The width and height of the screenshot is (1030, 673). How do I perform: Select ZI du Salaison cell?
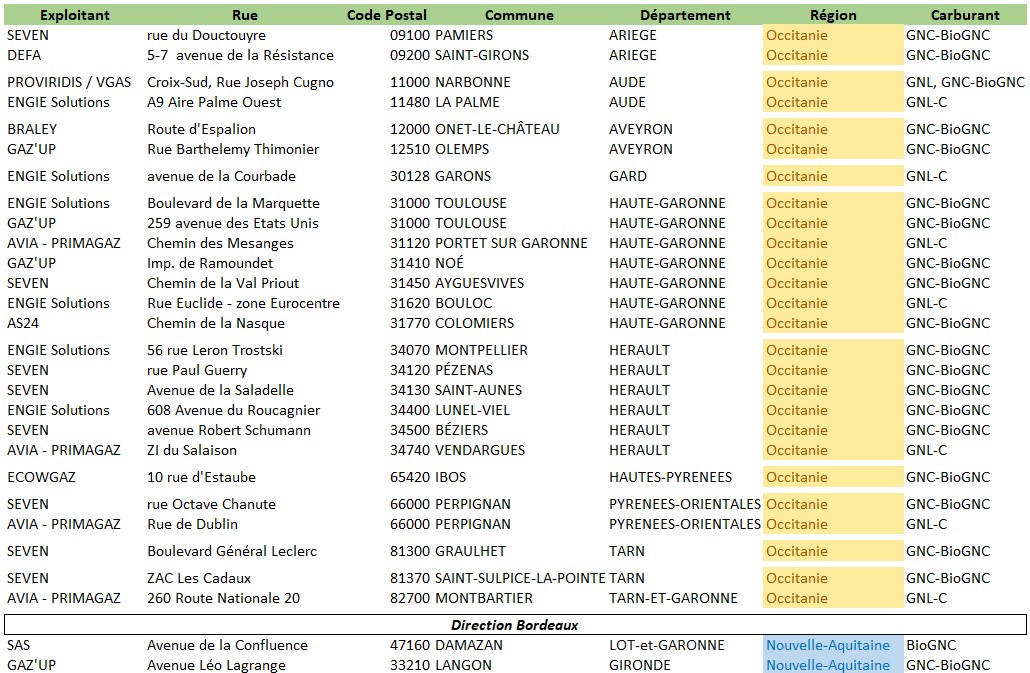click(x=192, y=450)
